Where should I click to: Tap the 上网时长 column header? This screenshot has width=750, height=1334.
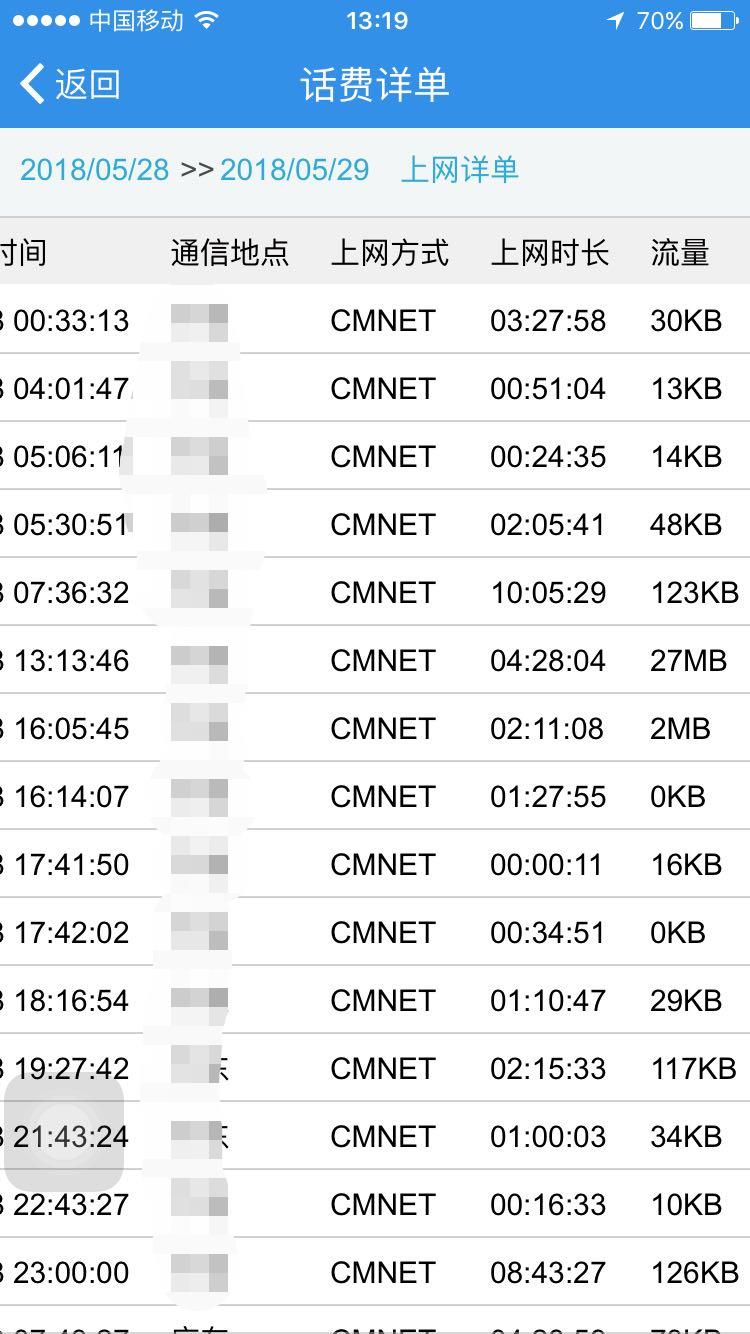tap(550, 253)
